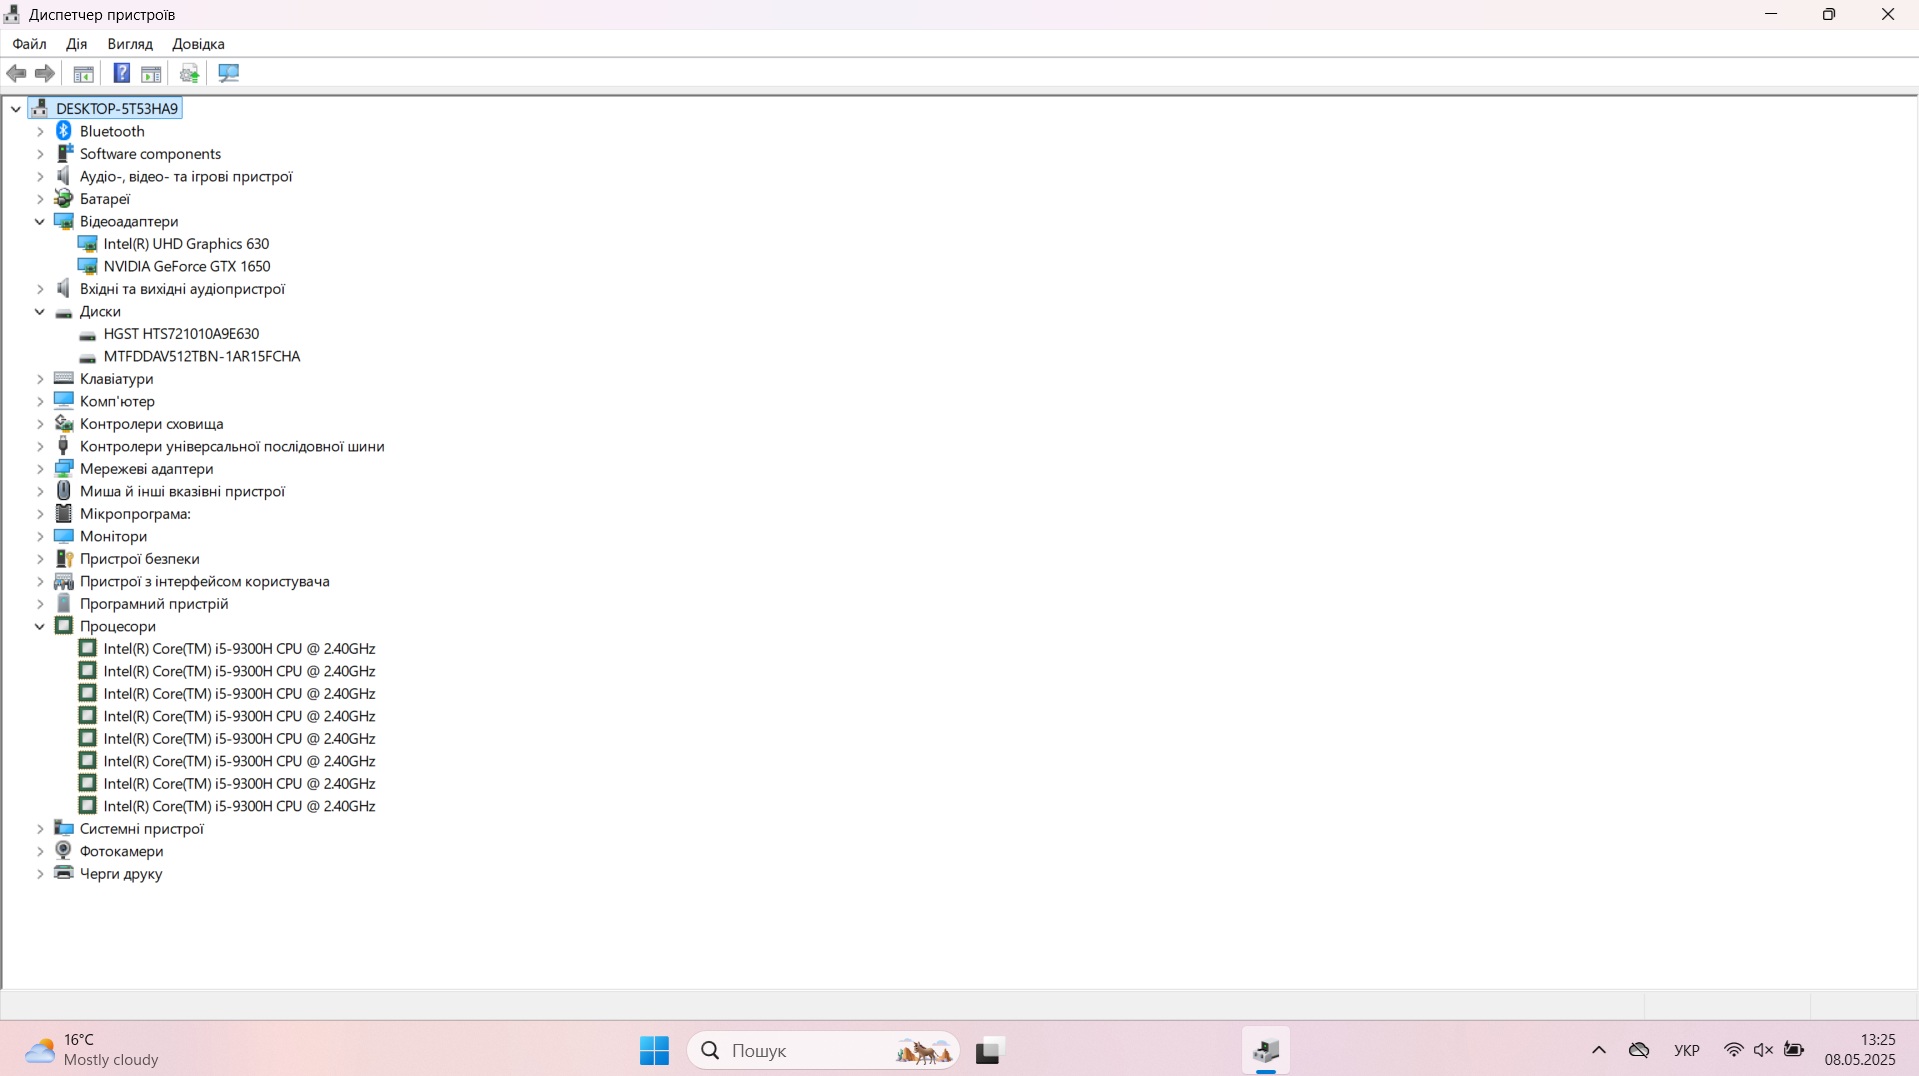Click the USB controllers icon (Контролери універсальної послідовної шини)
The image size is (1919, 1076).
click(x=64, y=446)
